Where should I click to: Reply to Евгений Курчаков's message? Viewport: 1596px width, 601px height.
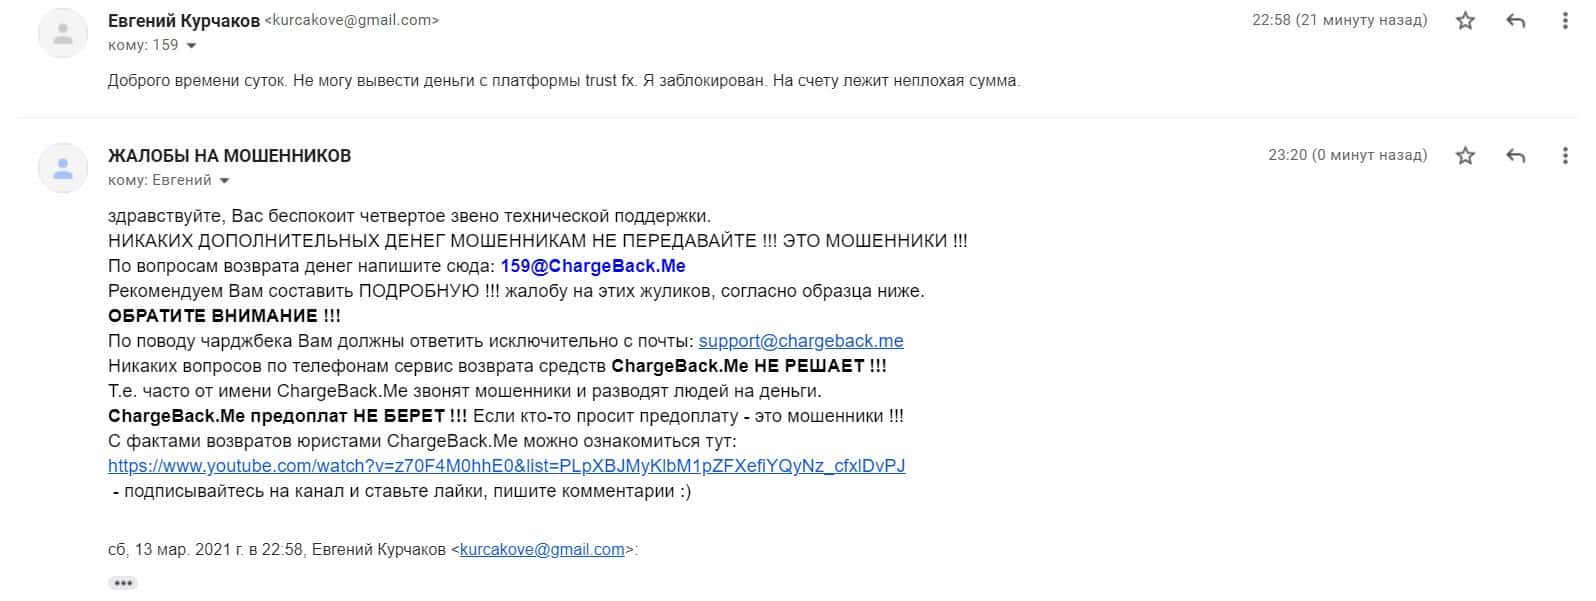pos(1515,21)
